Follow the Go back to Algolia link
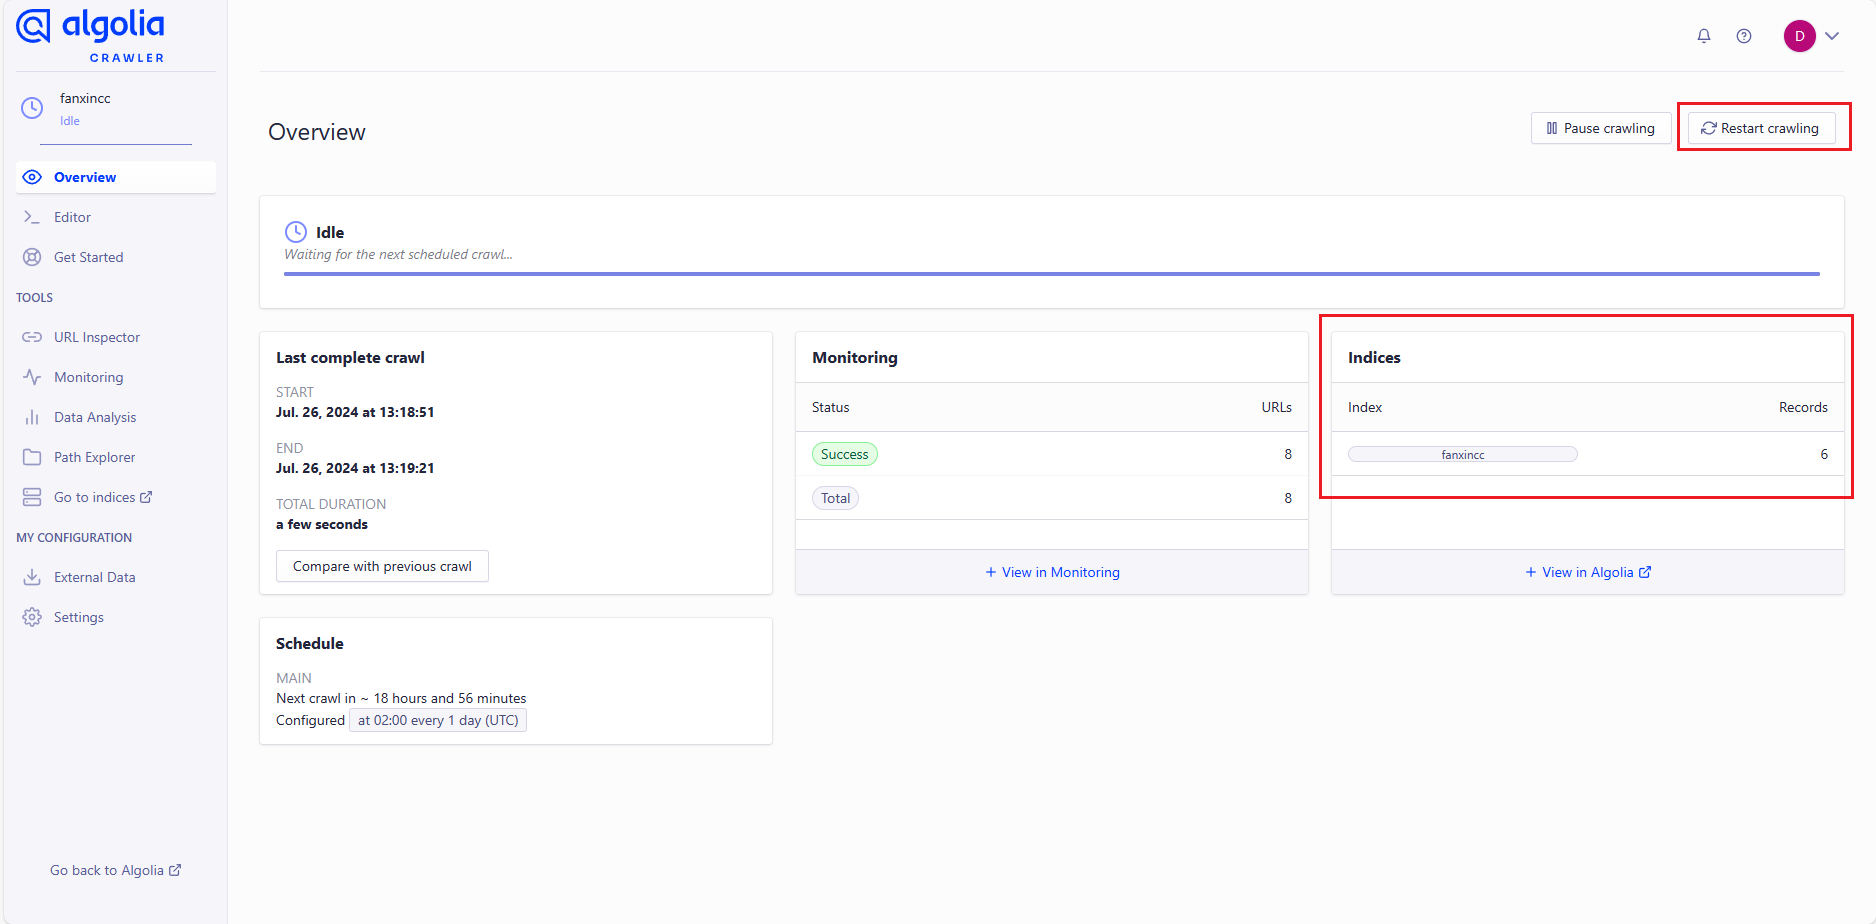 click(x=116, y=870)
